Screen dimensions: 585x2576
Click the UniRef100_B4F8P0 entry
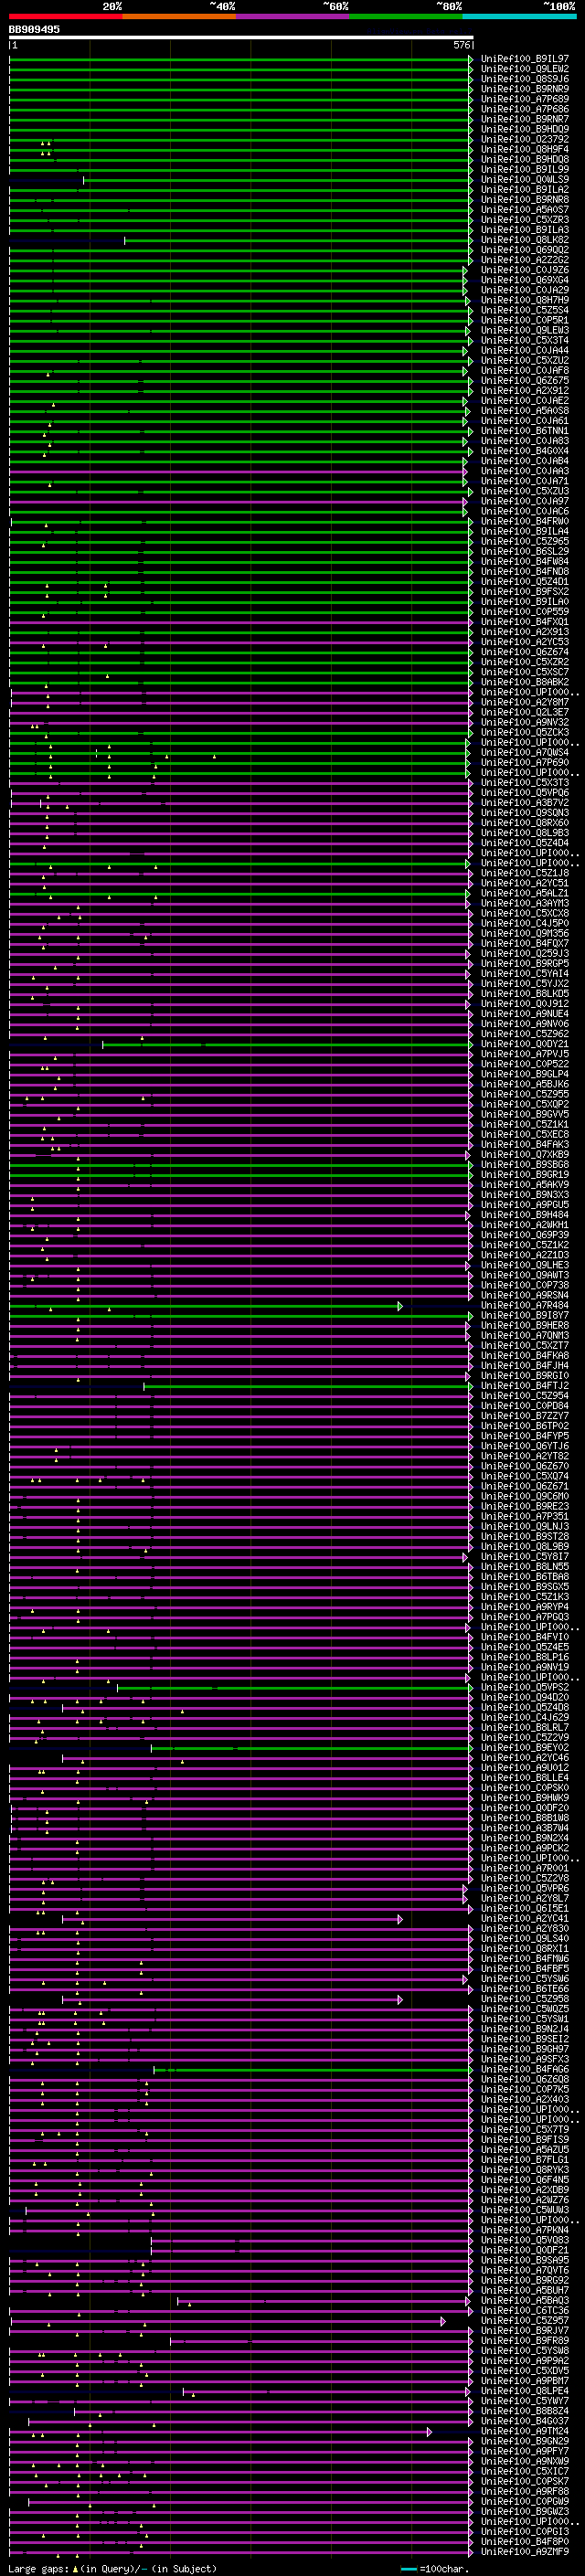click(525, 2542)
